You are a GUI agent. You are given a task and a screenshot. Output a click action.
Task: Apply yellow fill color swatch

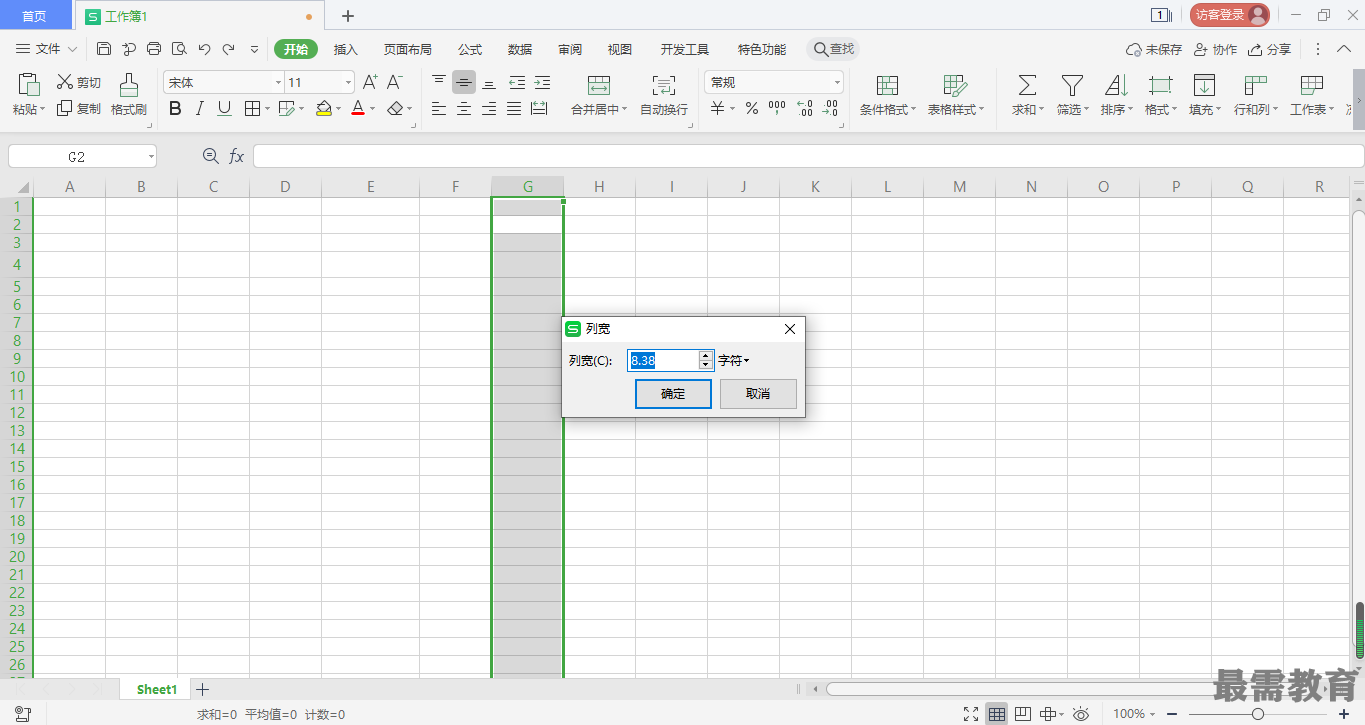click(324, 109)
